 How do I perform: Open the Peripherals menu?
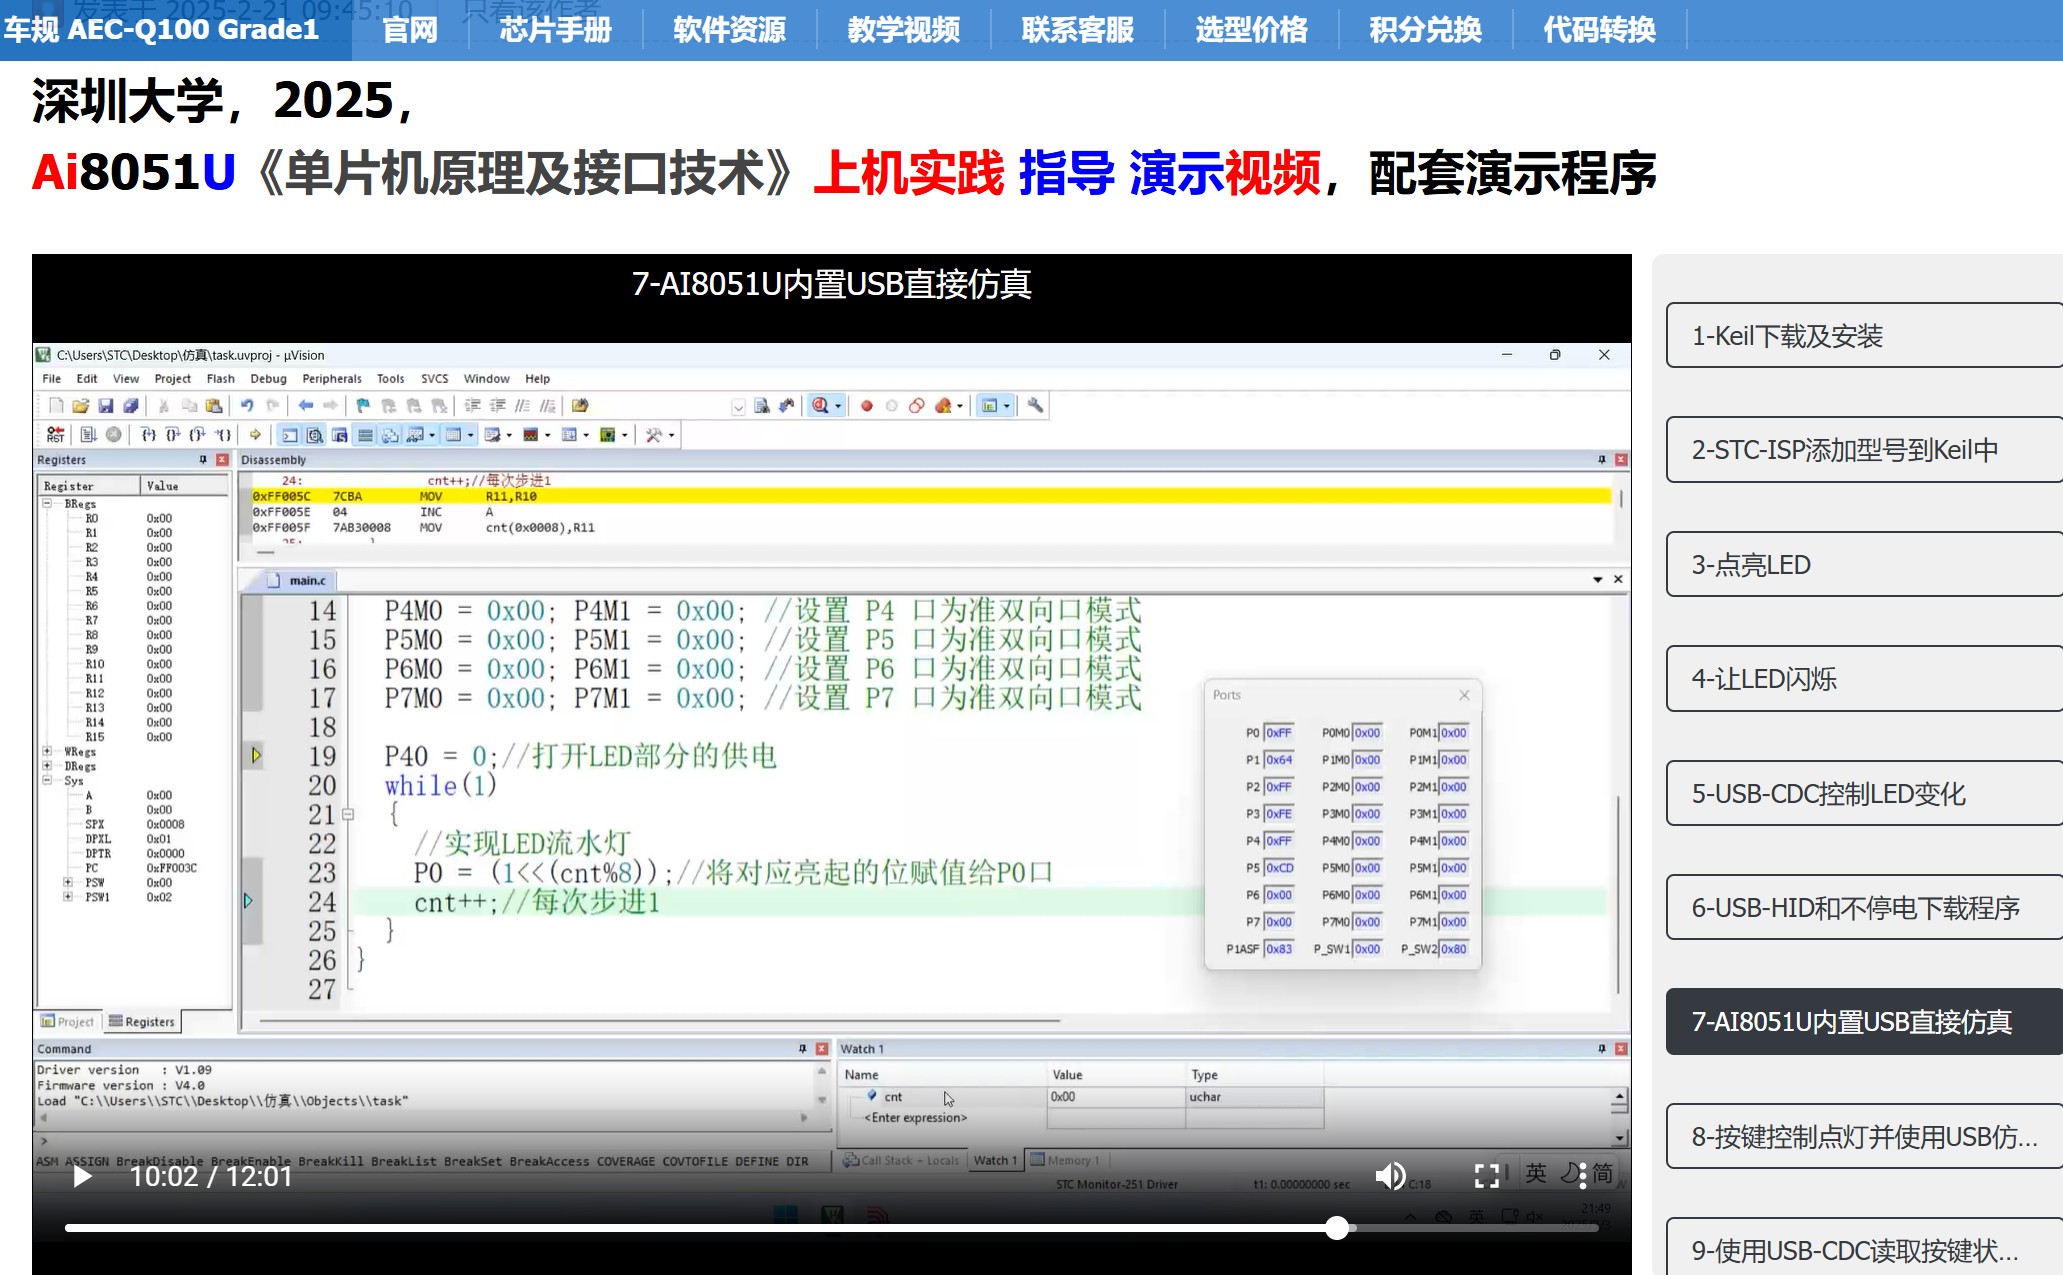[332, 379]
